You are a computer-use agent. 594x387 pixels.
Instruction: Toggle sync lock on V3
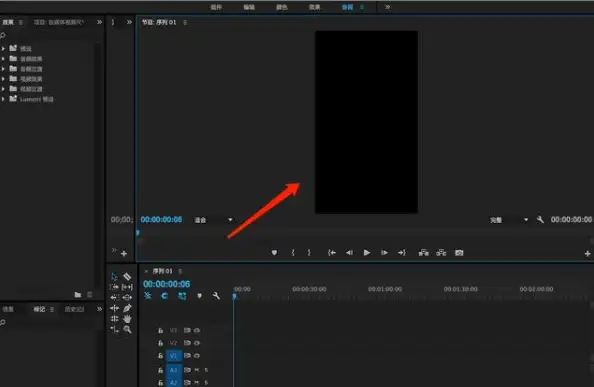click(x=187, y=331)
